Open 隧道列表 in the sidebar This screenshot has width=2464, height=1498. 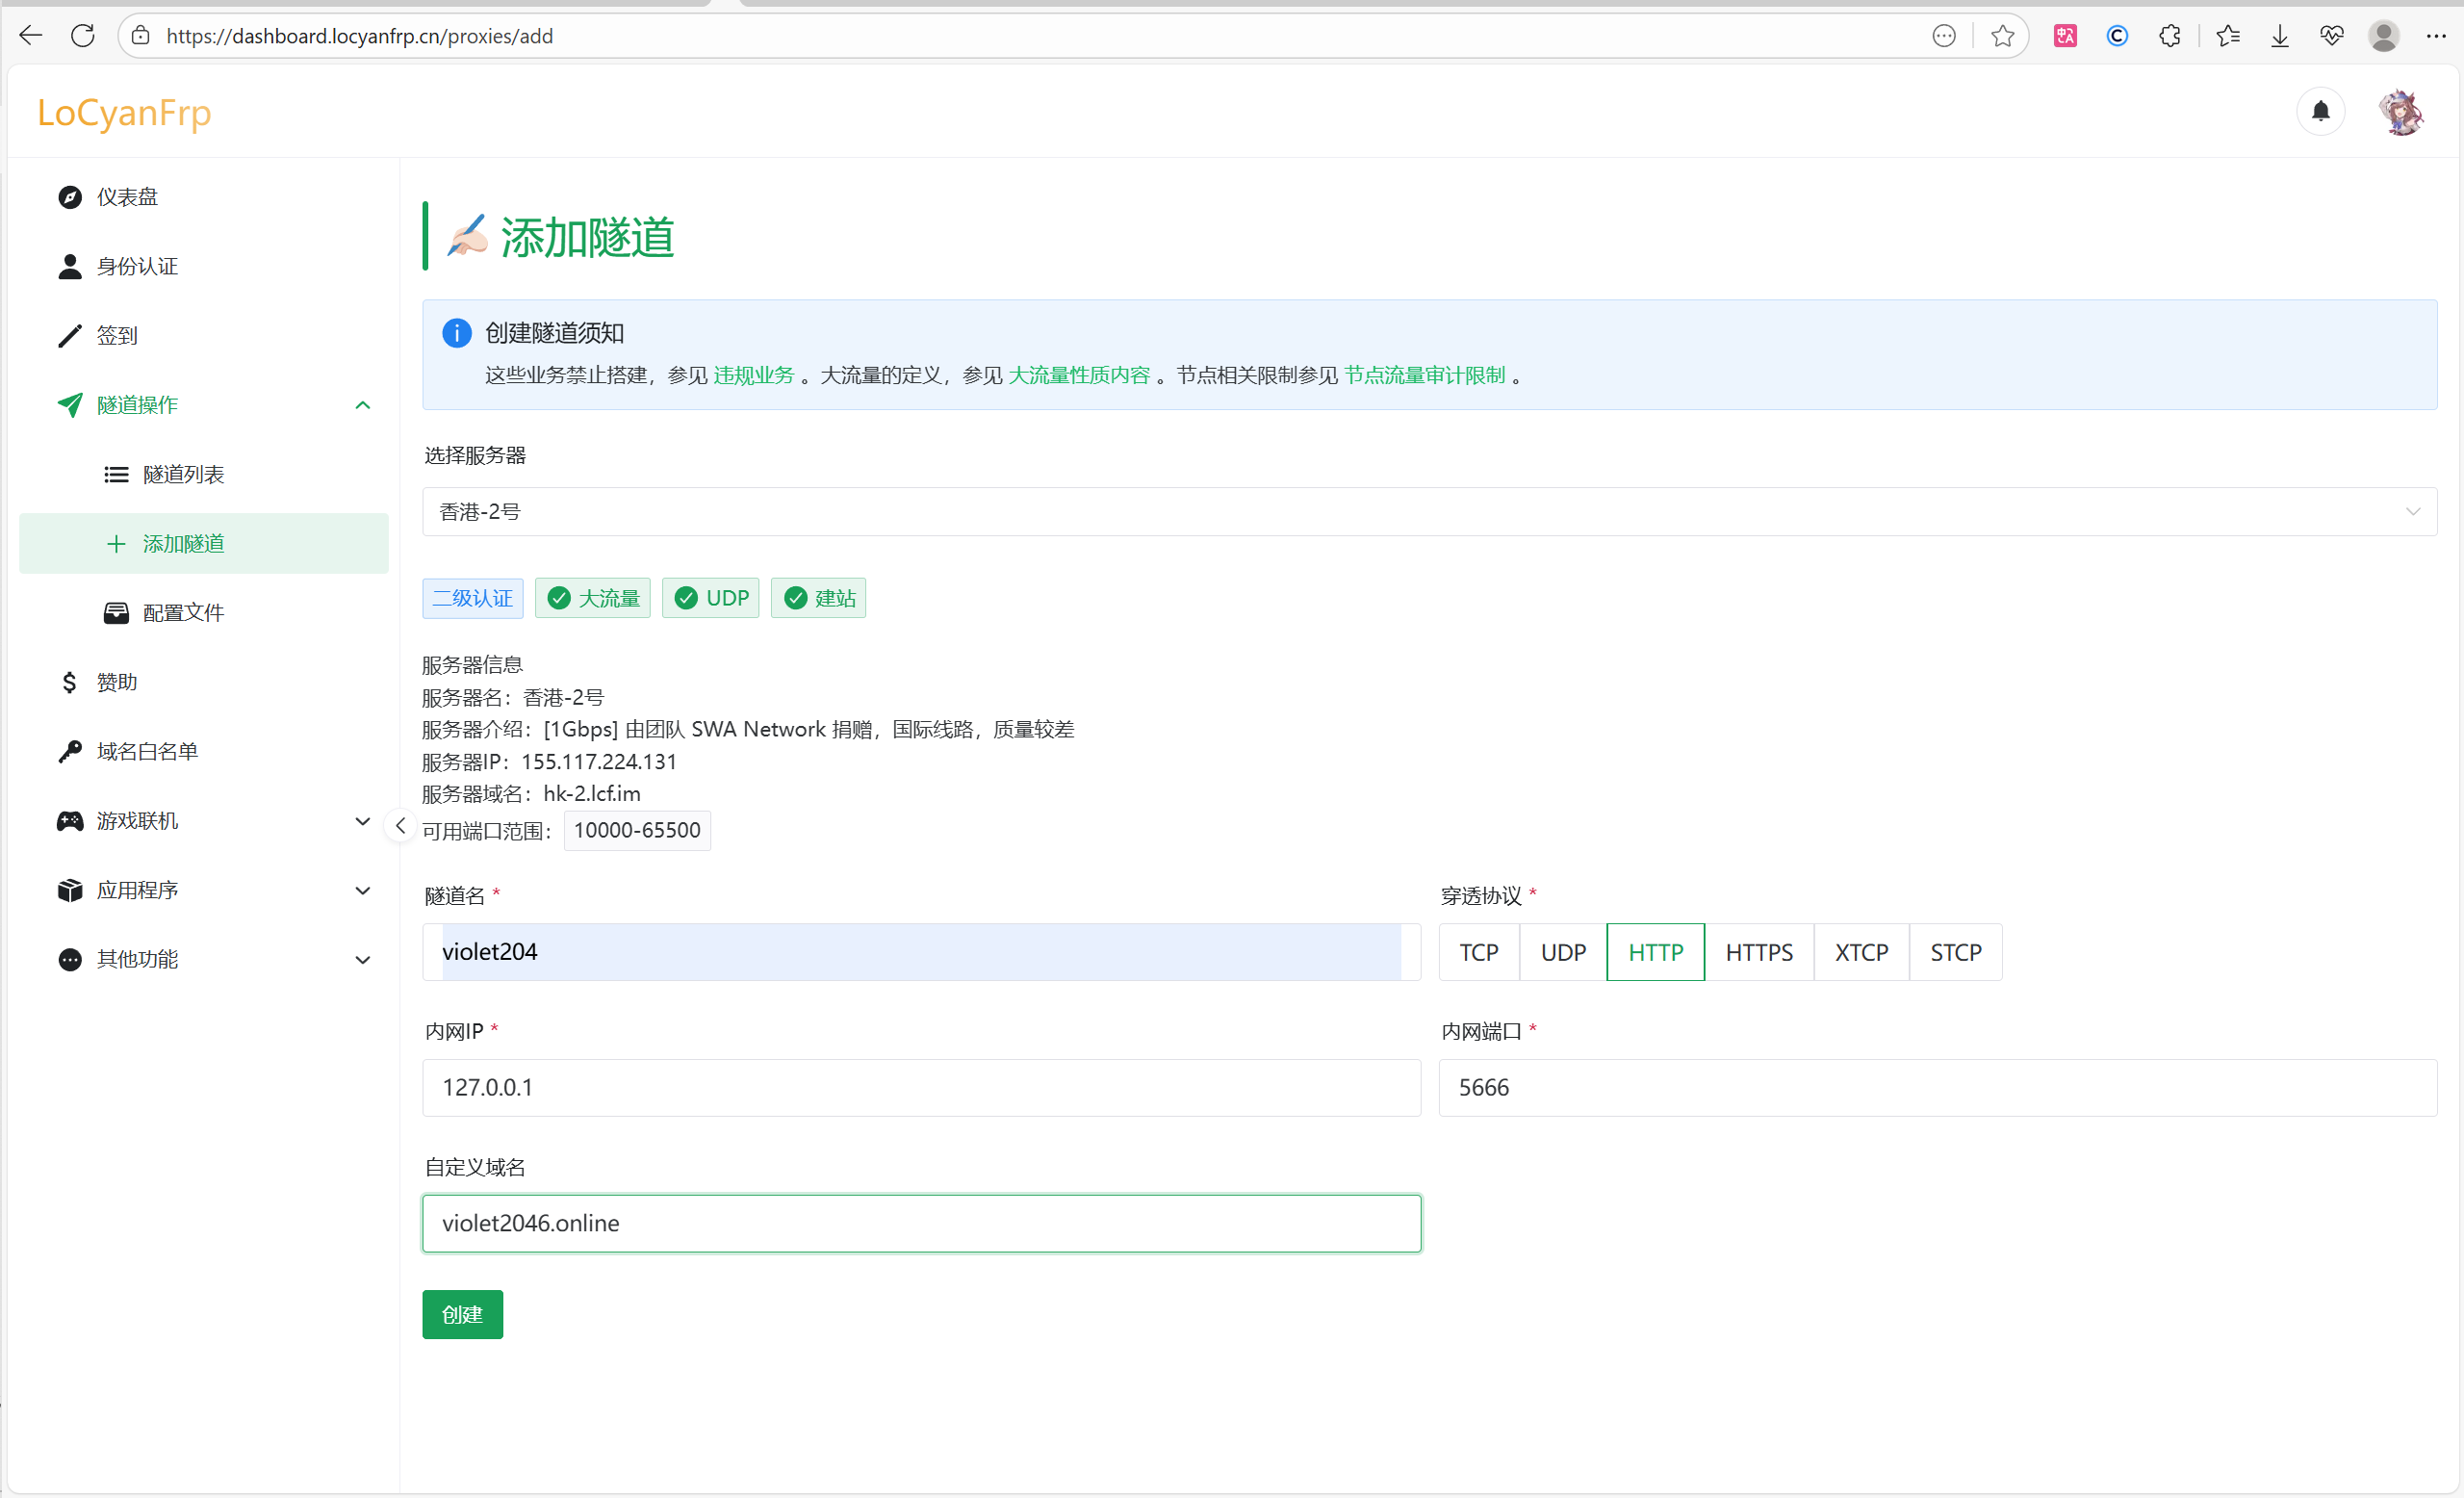pos(183,474)
